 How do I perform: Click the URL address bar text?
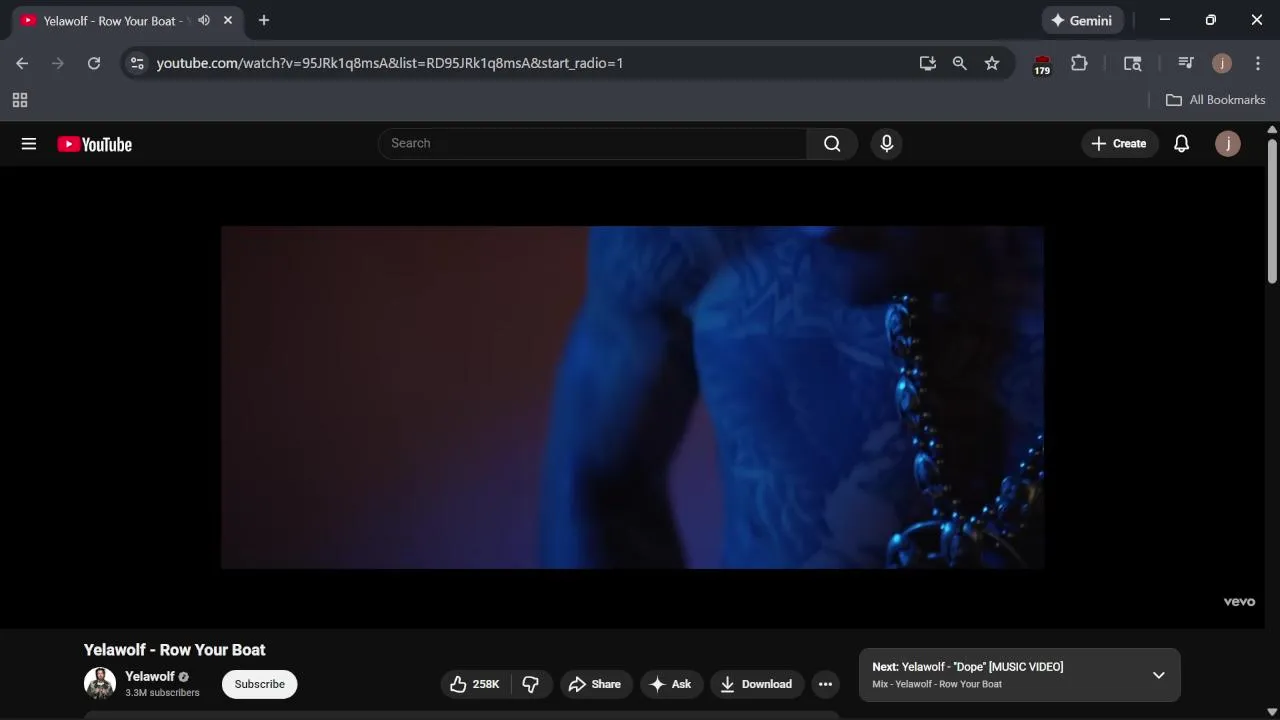(390, 63)
